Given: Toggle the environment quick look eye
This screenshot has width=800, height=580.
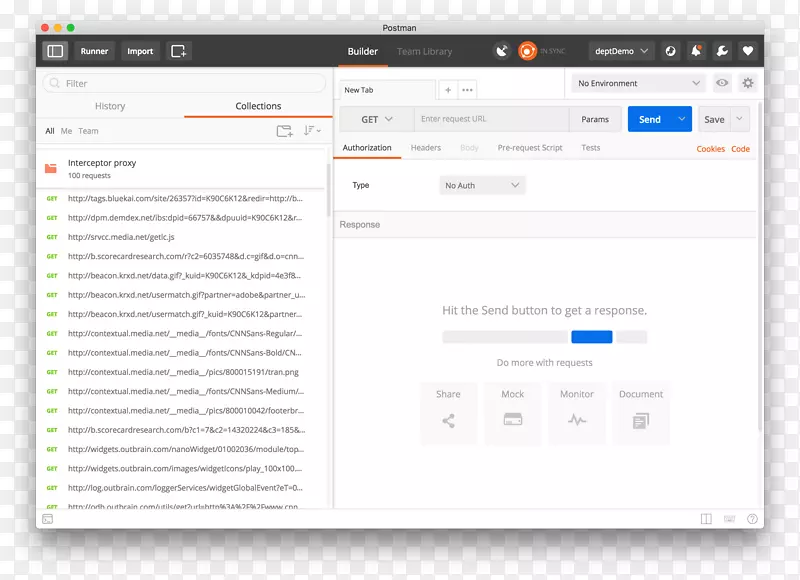Looking at the screenshot, I should click(721, 83).
